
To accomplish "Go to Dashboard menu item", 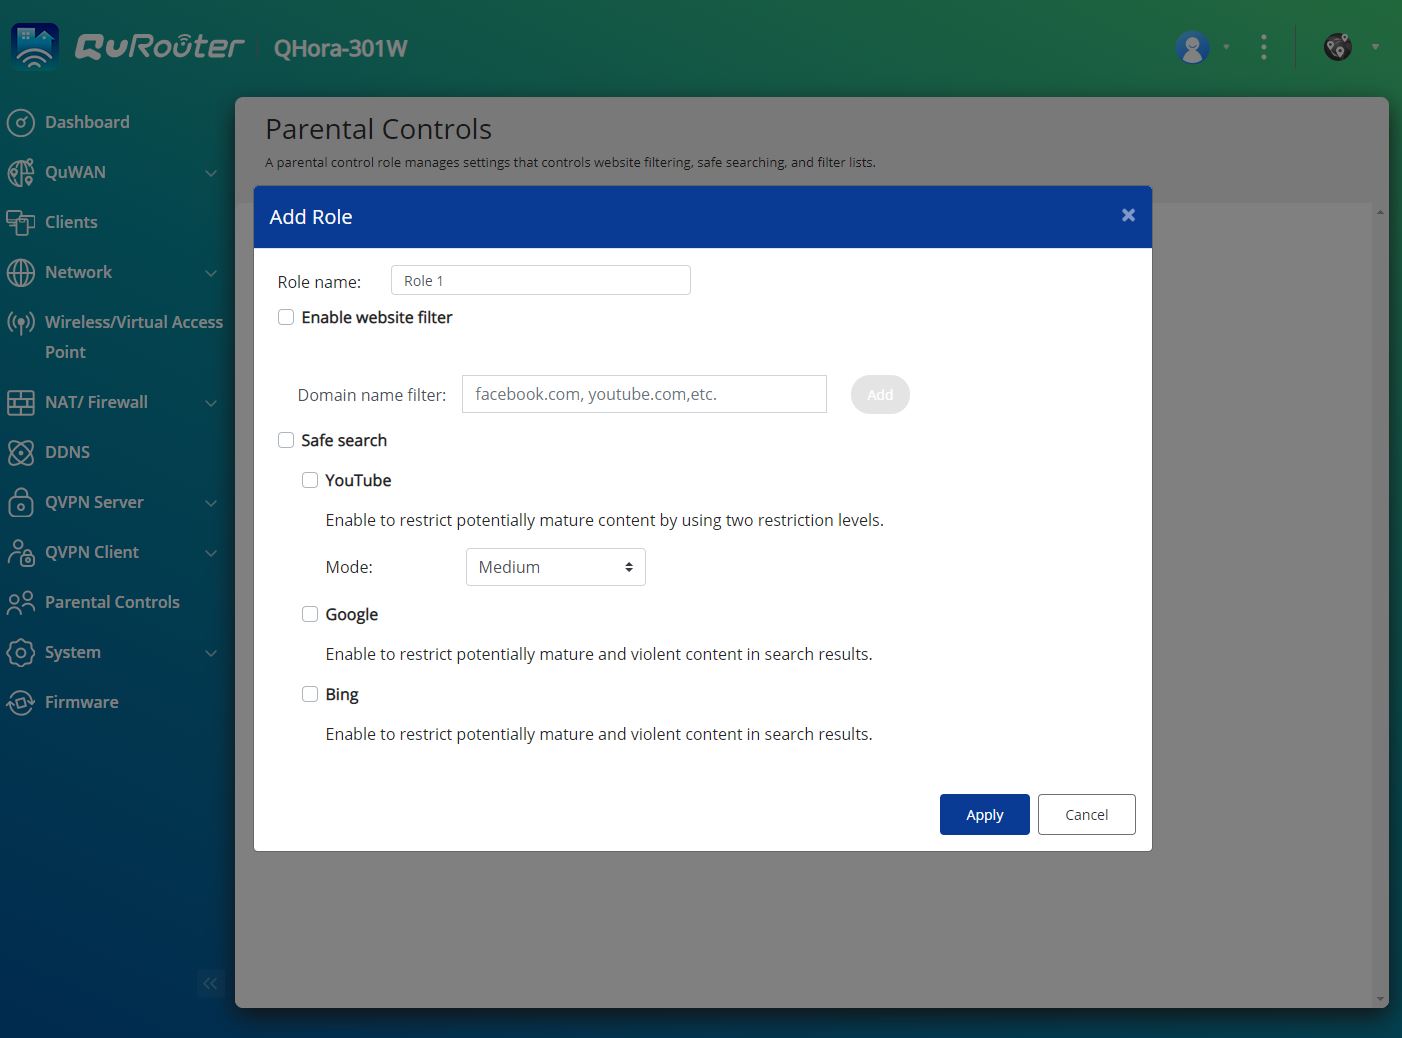I will click(87, 122).
